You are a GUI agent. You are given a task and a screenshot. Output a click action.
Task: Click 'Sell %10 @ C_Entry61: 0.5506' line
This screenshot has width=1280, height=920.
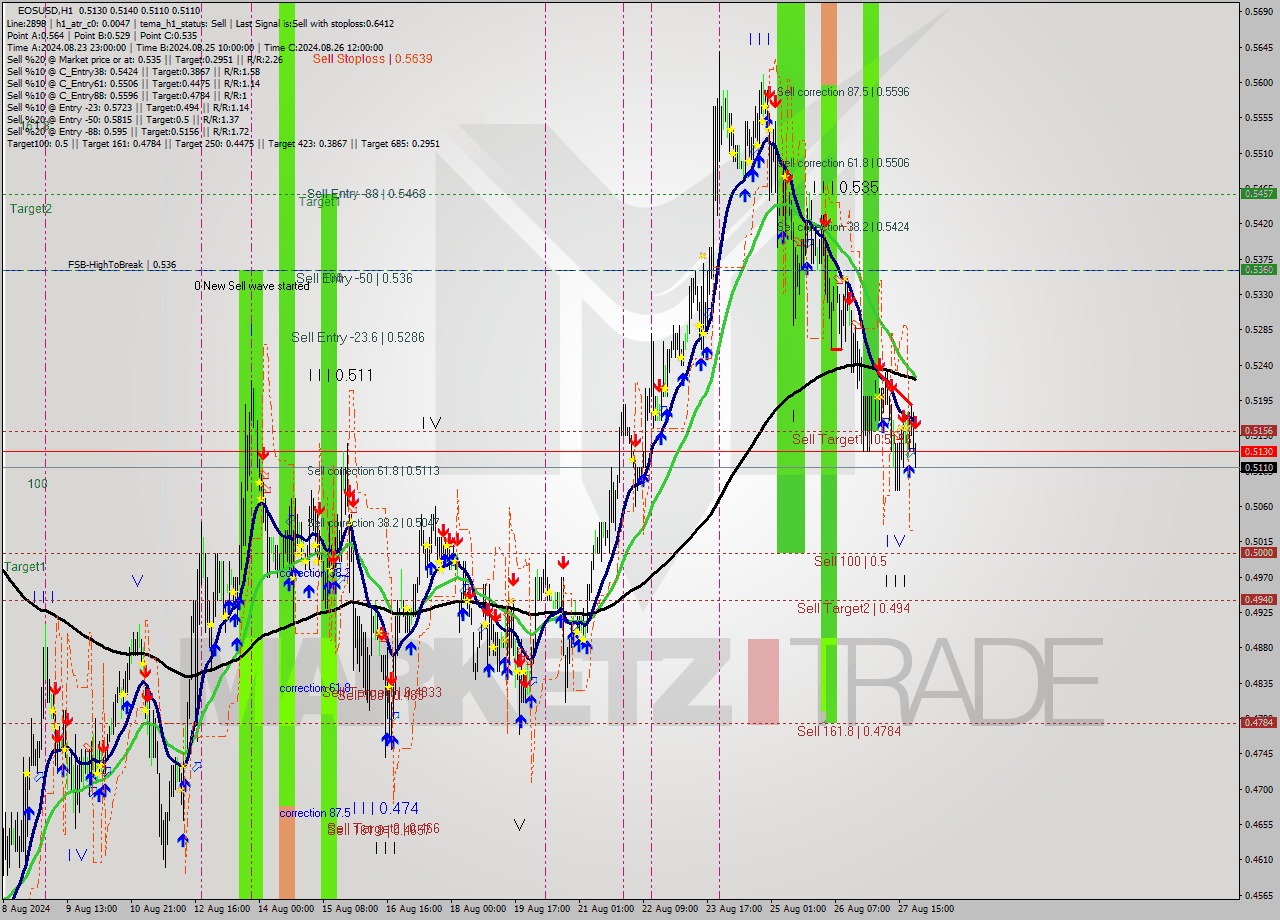coord(133,83)
